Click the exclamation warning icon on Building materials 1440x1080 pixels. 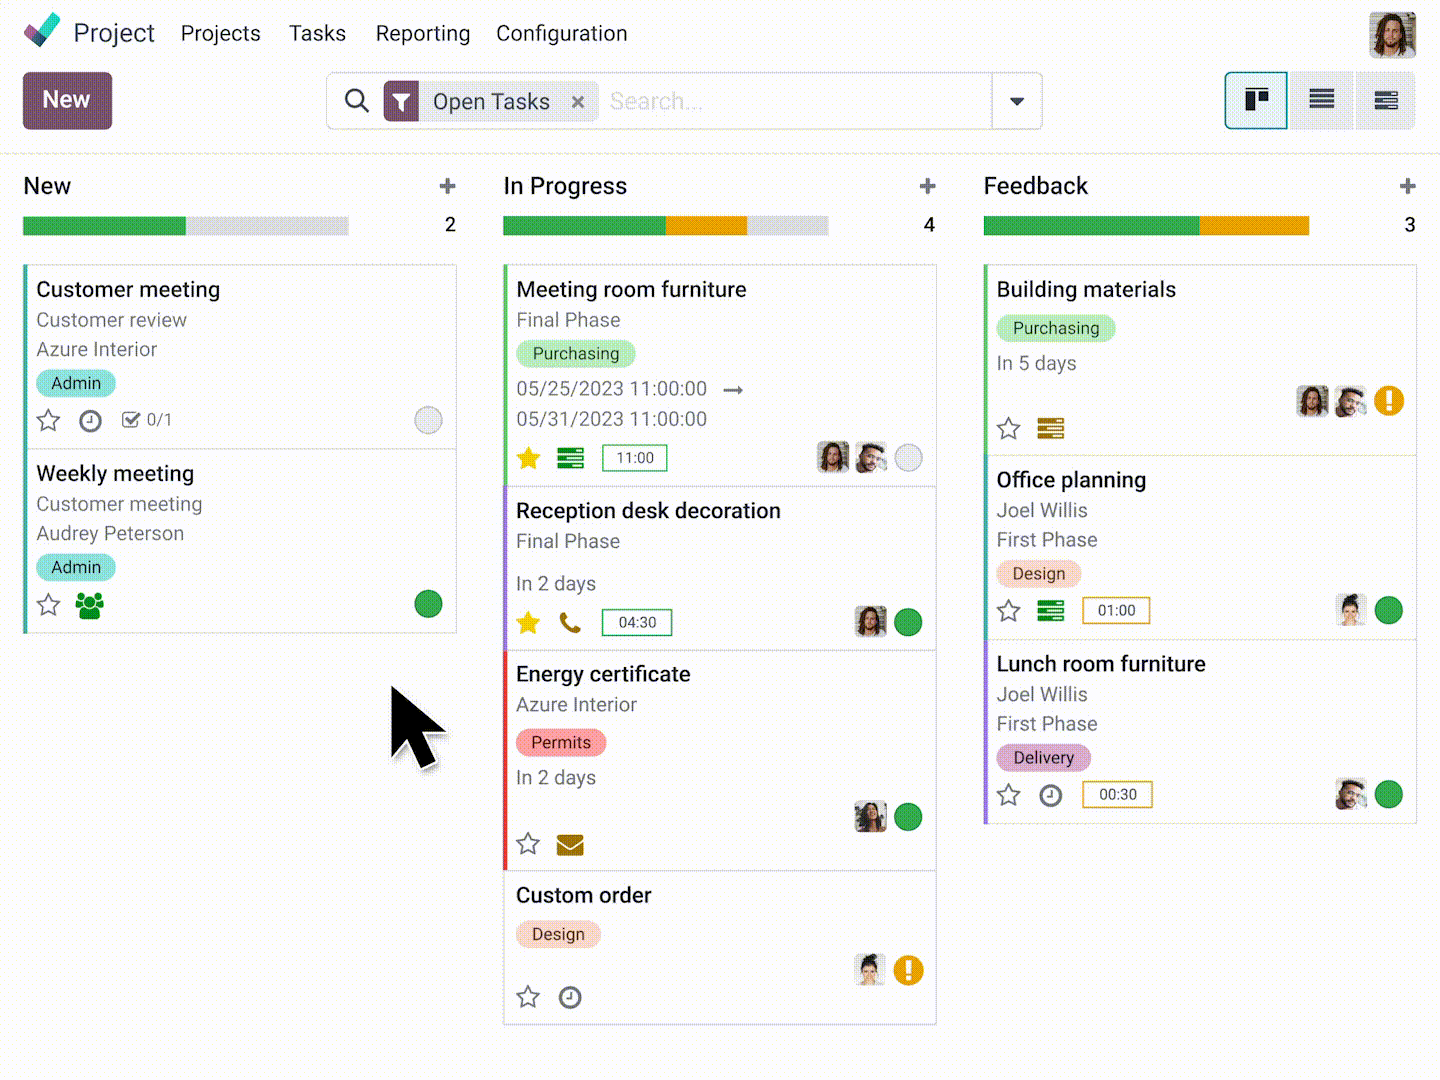pyautogui.click(x=1388, y=401)
